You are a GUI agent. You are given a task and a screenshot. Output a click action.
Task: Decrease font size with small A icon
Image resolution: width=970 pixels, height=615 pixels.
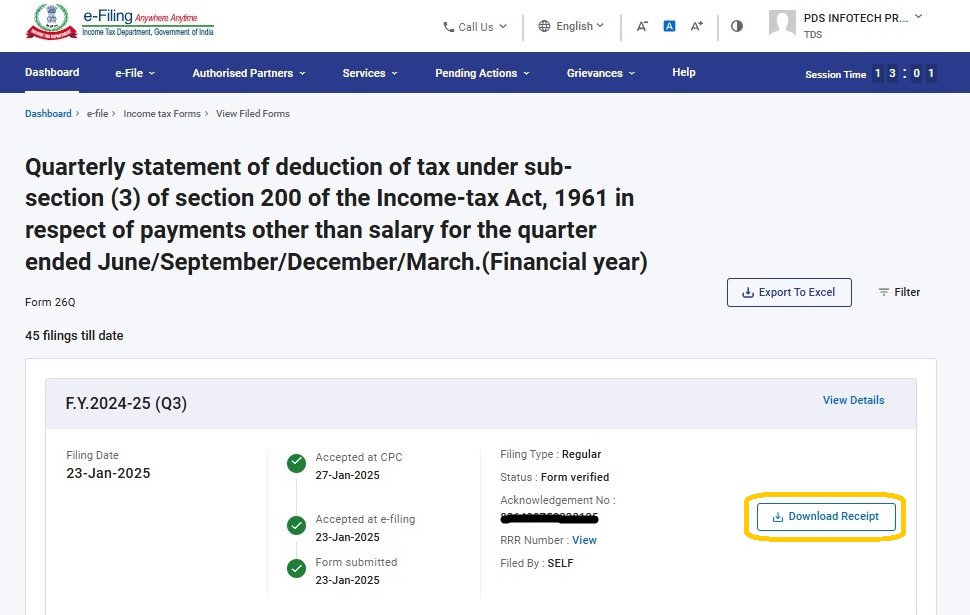pyautogui.click(x=642, y=26)
